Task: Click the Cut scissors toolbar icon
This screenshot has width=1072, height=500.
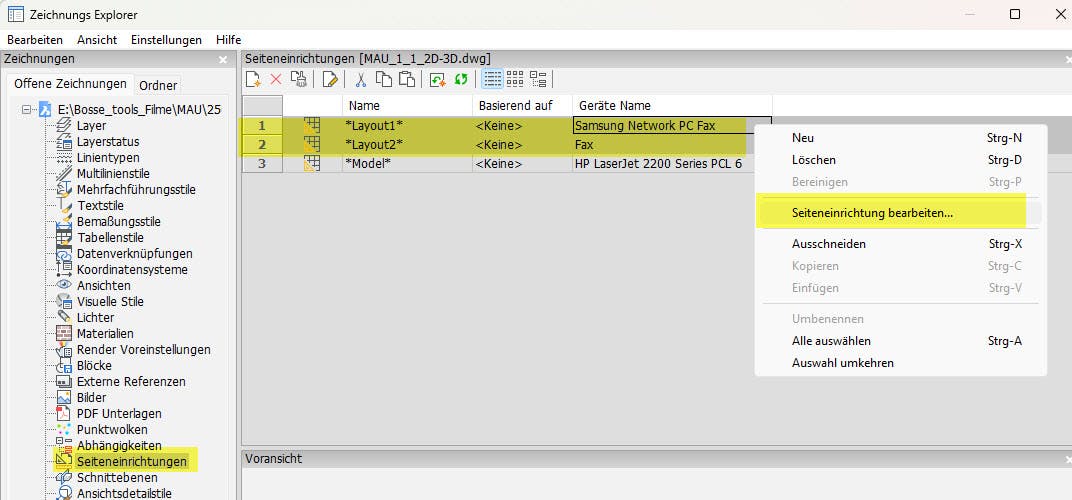Action: tap(361, 79)
